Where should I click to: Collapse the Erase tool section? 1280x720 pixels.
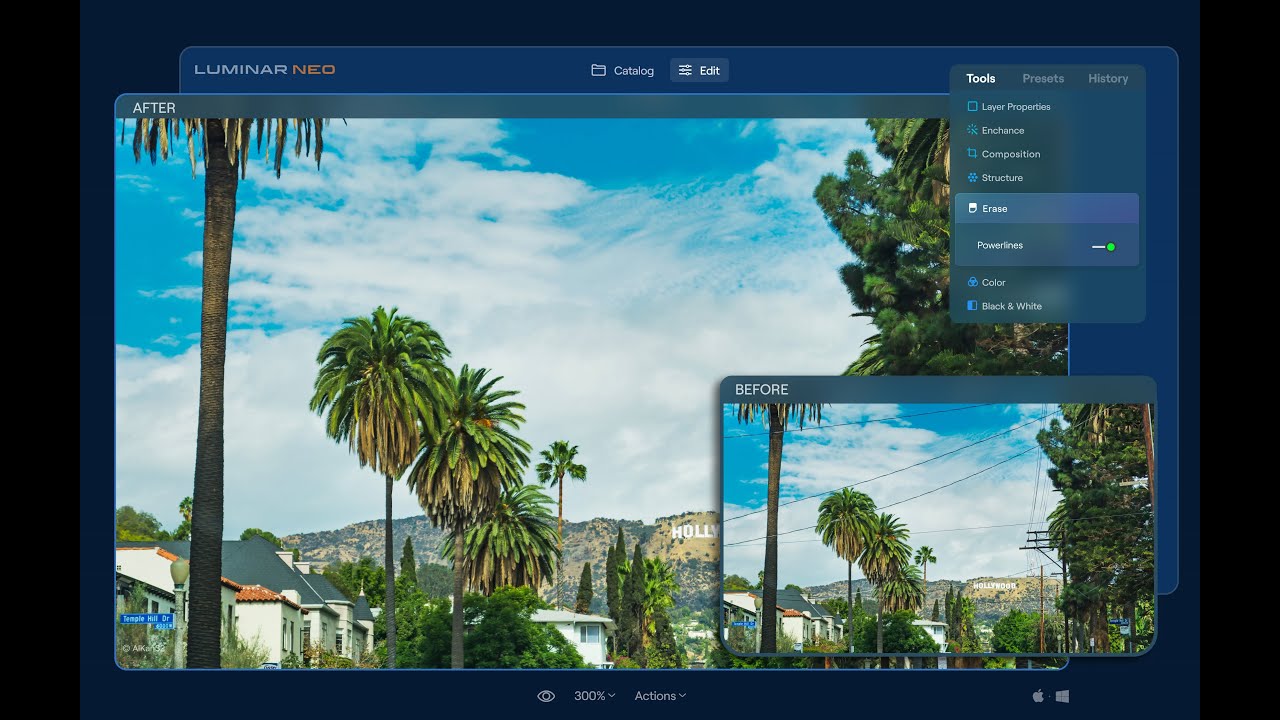coord(1047,208)
